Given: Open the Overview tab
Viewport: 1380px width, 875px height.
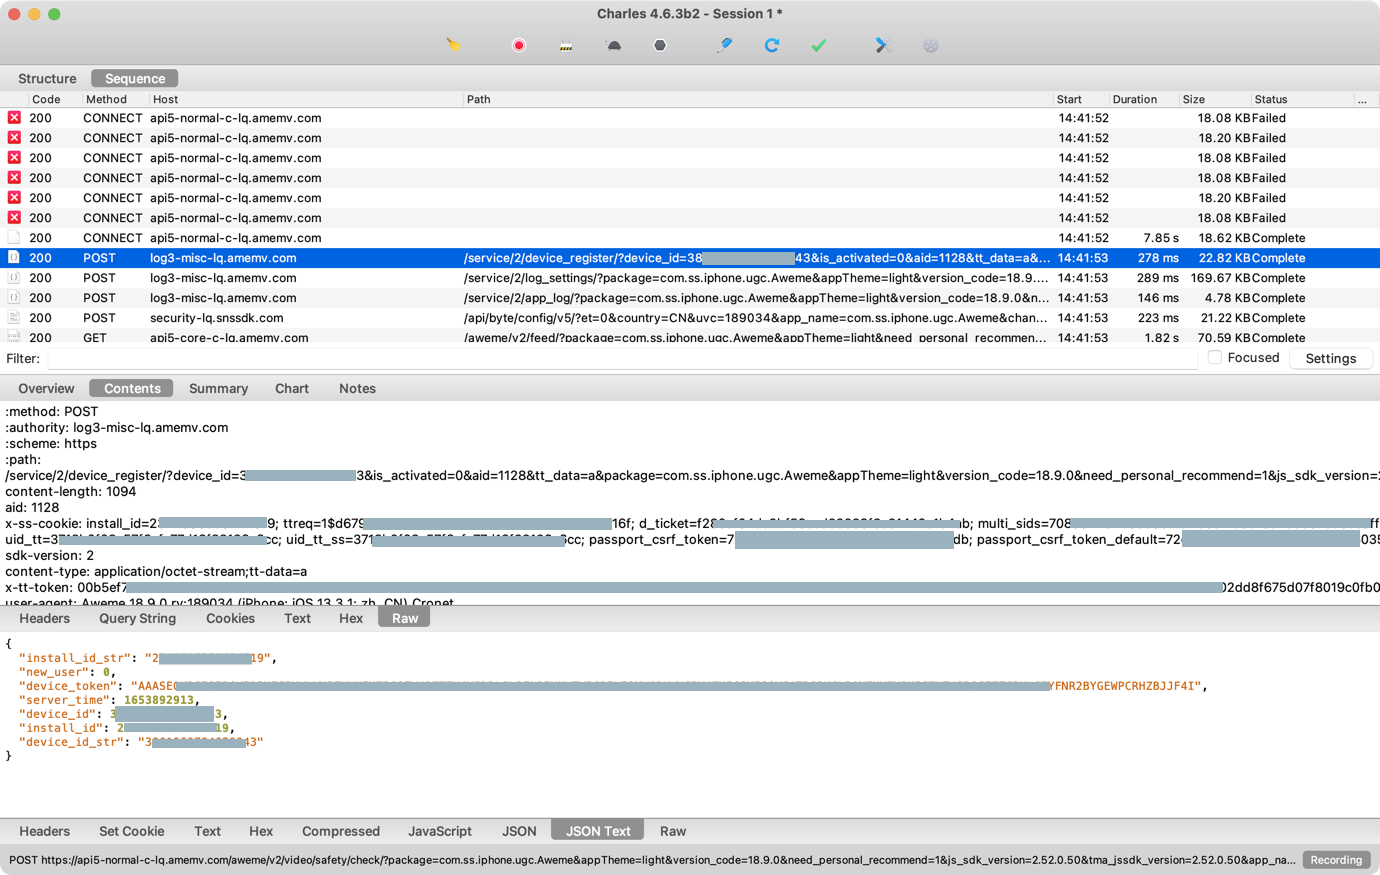Looking at the screenshot, I should pyautogui.click(x=46, y=388).
